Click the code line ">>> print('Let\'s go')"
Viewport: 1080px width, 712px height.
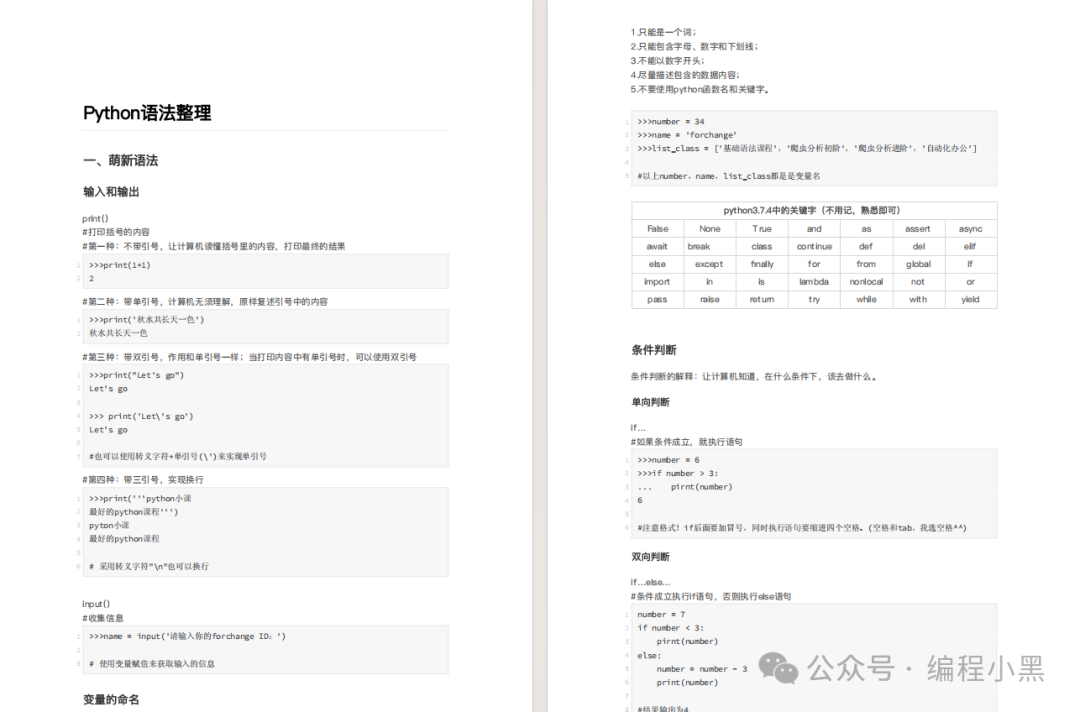(141, 416)
